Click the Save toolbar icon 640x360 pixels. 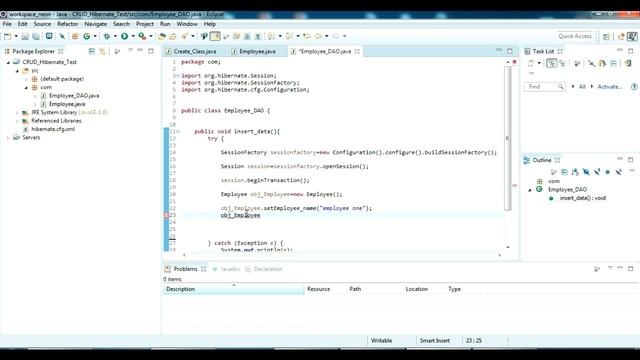(25, 36)
